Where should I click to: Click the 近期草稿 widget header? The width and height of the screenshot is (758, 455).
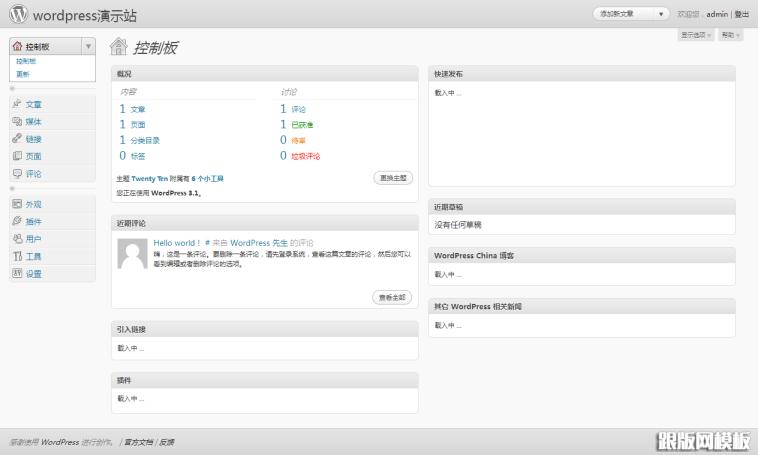click(582, 206)
